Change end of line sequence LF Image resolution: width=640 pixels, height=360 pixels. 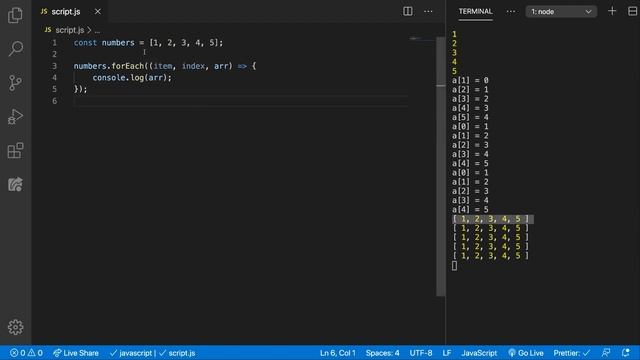pyautogui.click(x=447, y=353)
